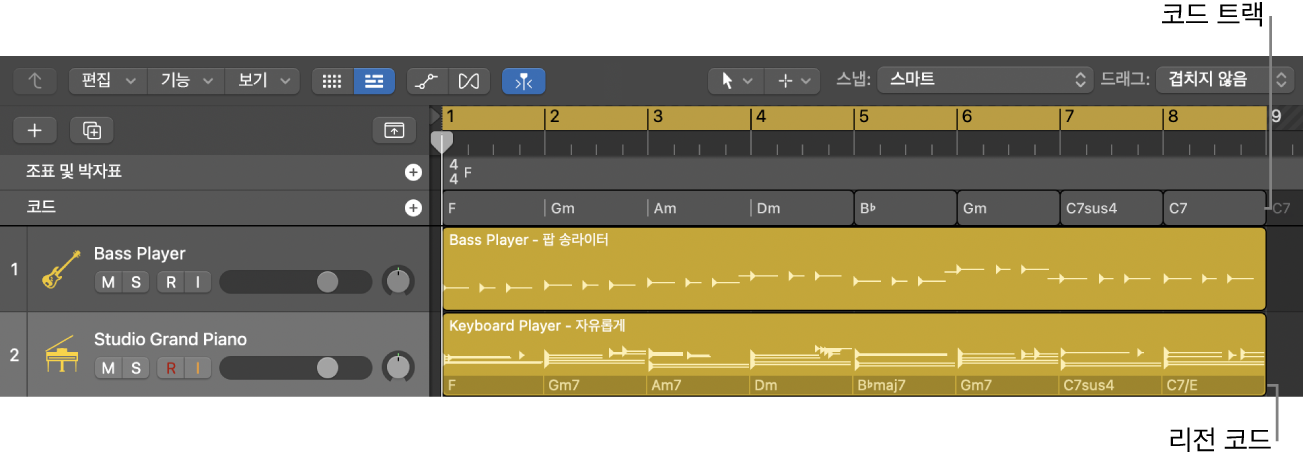This screenshot has width=1303, height=463.
Task: Switch to grid view button
Action: (333, 81)
